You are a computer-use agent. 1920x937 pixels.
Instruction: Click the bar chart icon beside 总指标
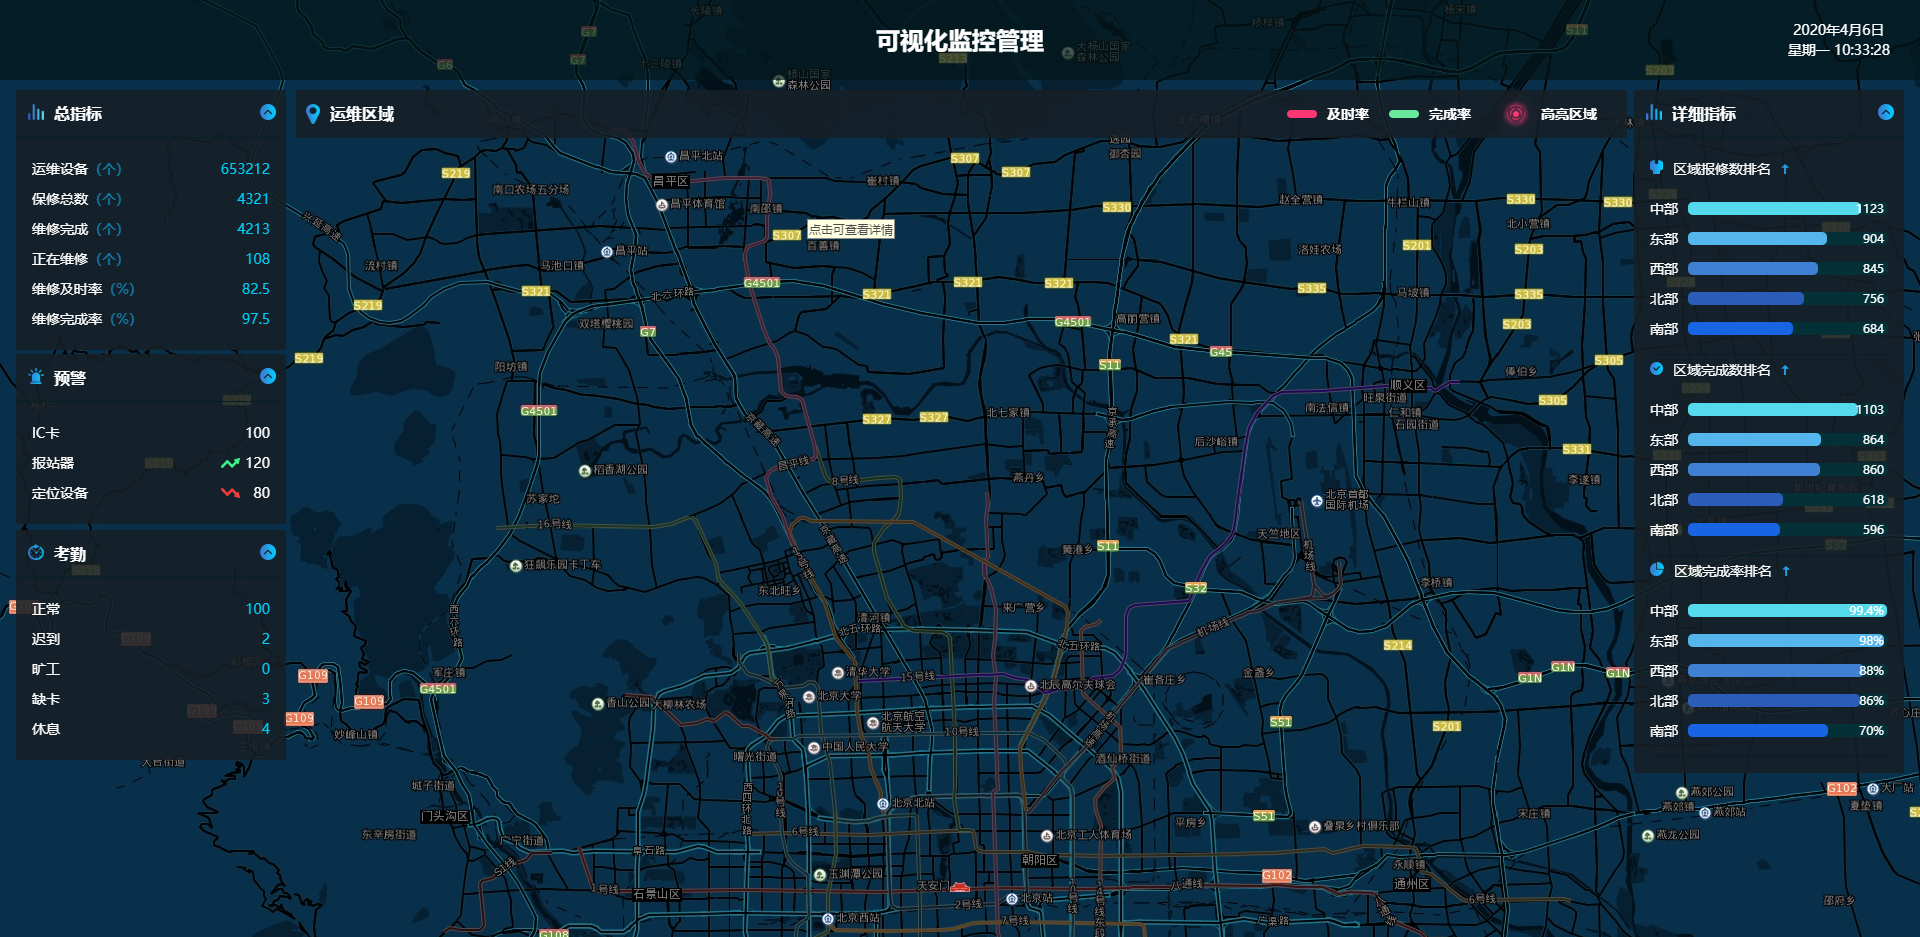click(x=36, y=112)
